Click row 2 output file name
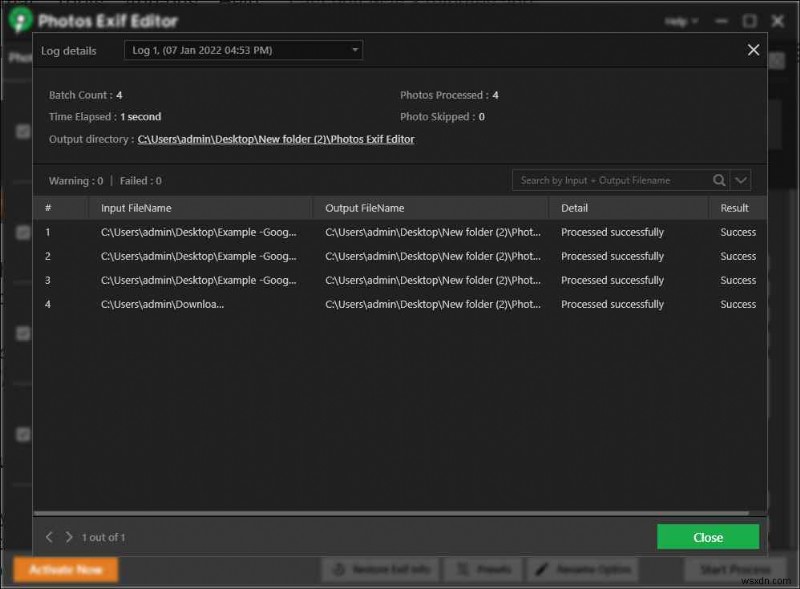The width and height of the screenshot is (800, 589). click(433, 256)
